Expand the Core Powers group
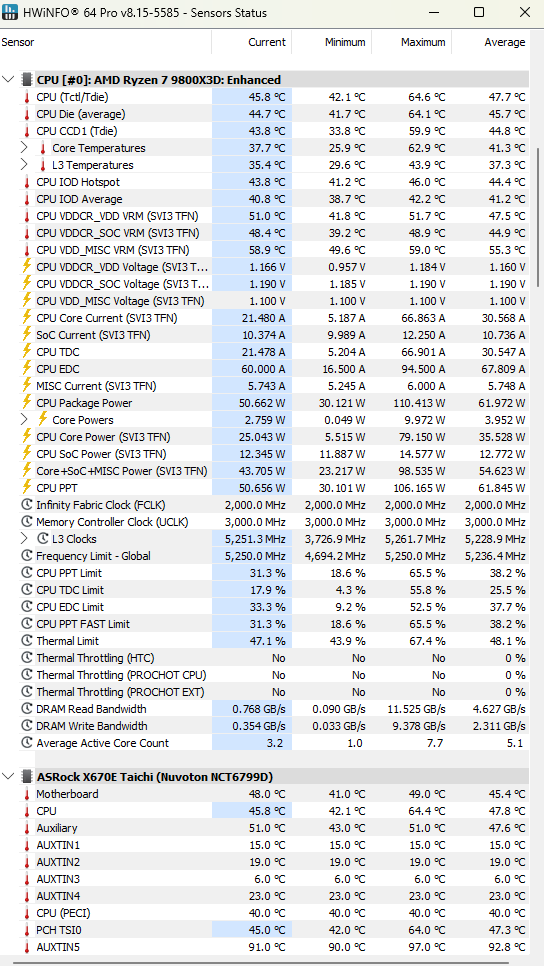Screen dimensions: 544x966 [24, 420]
